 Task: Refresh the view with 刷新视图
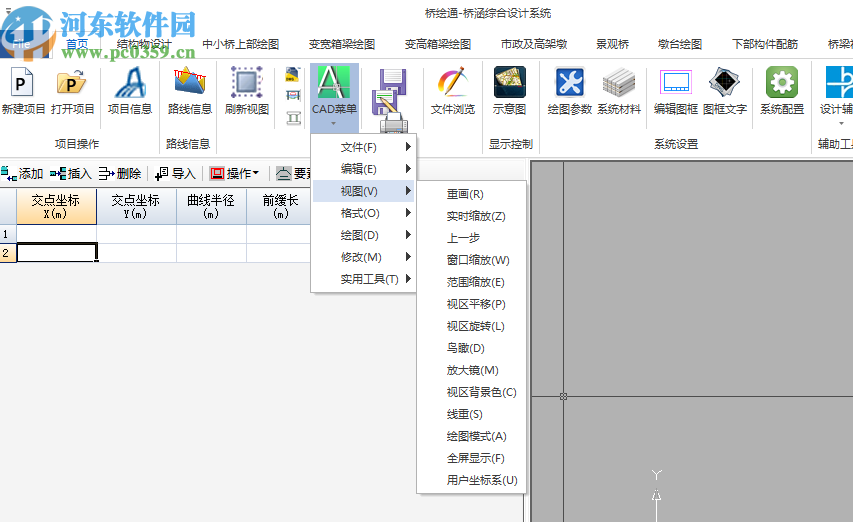click(x=246, y=91)
